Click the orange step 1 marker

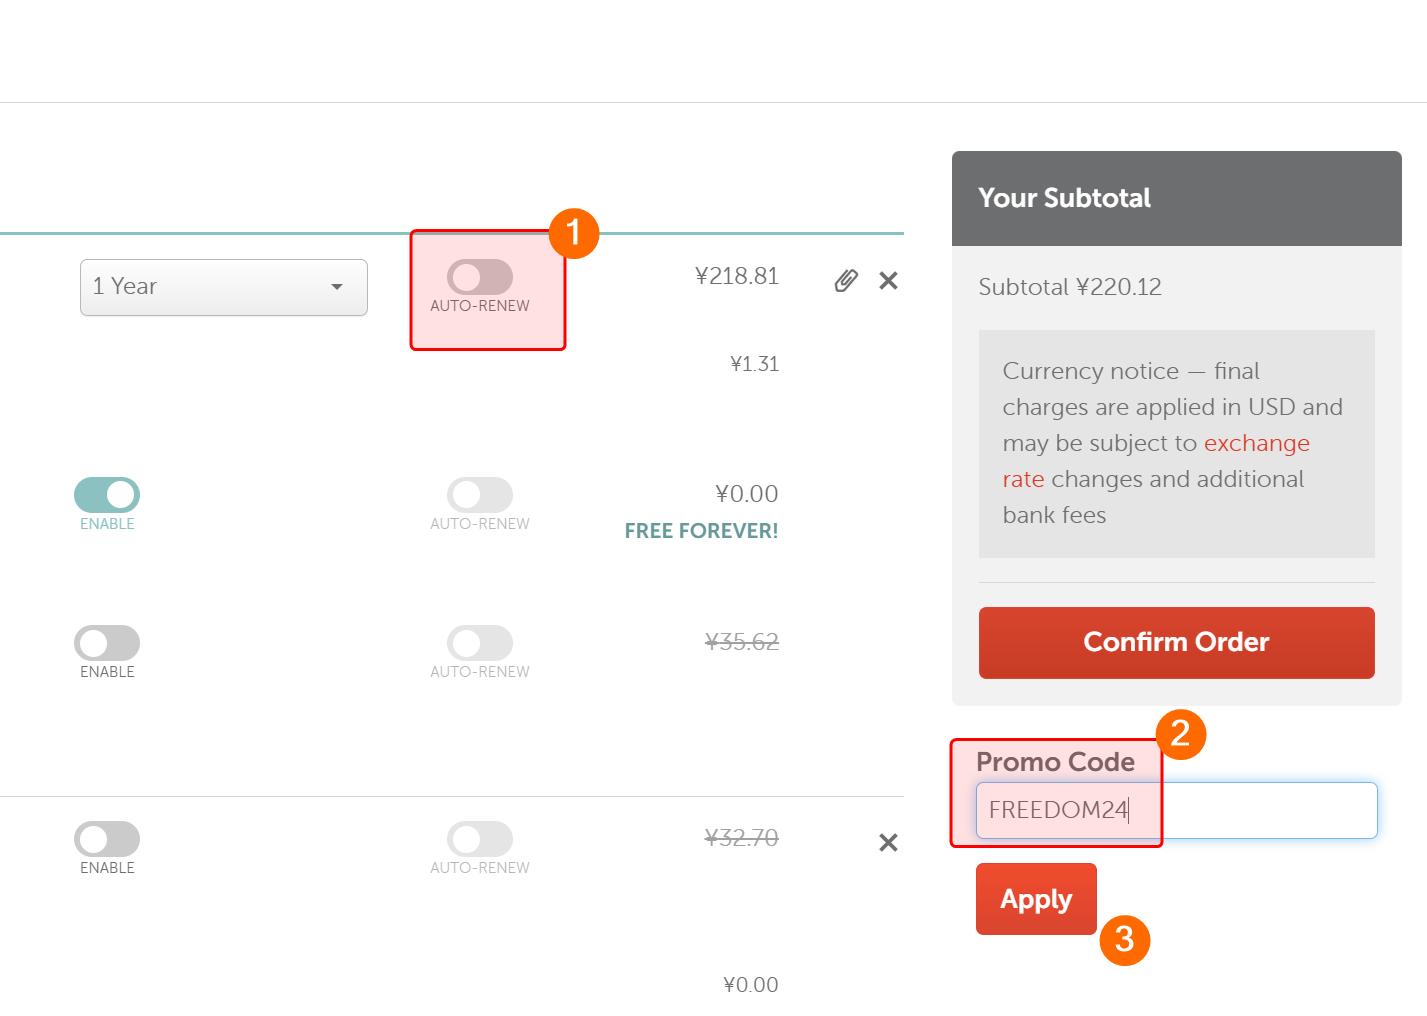pyautogui.click(x=573, y=233)
